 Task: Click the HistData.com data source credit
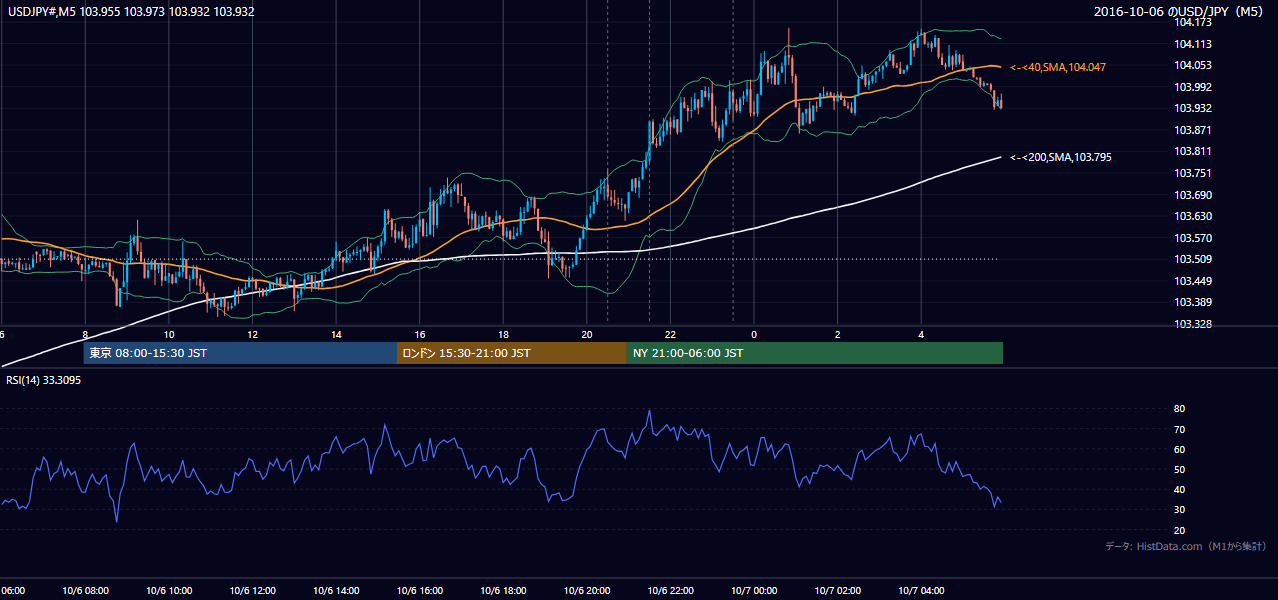(1186, 546)
